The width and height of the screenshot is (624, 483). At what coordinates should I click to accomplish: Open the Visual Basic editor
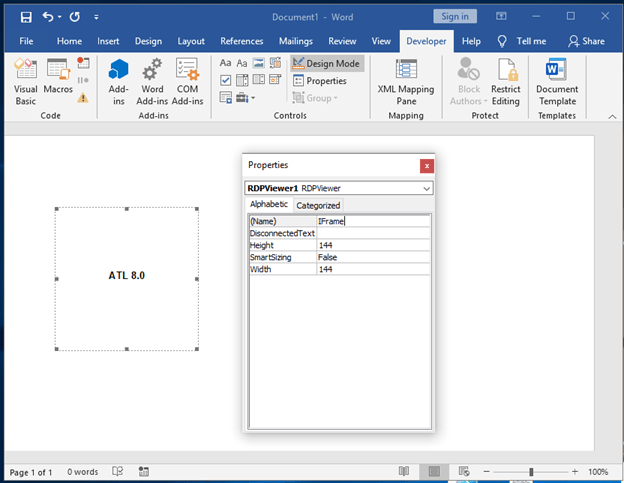coord(25,81)
